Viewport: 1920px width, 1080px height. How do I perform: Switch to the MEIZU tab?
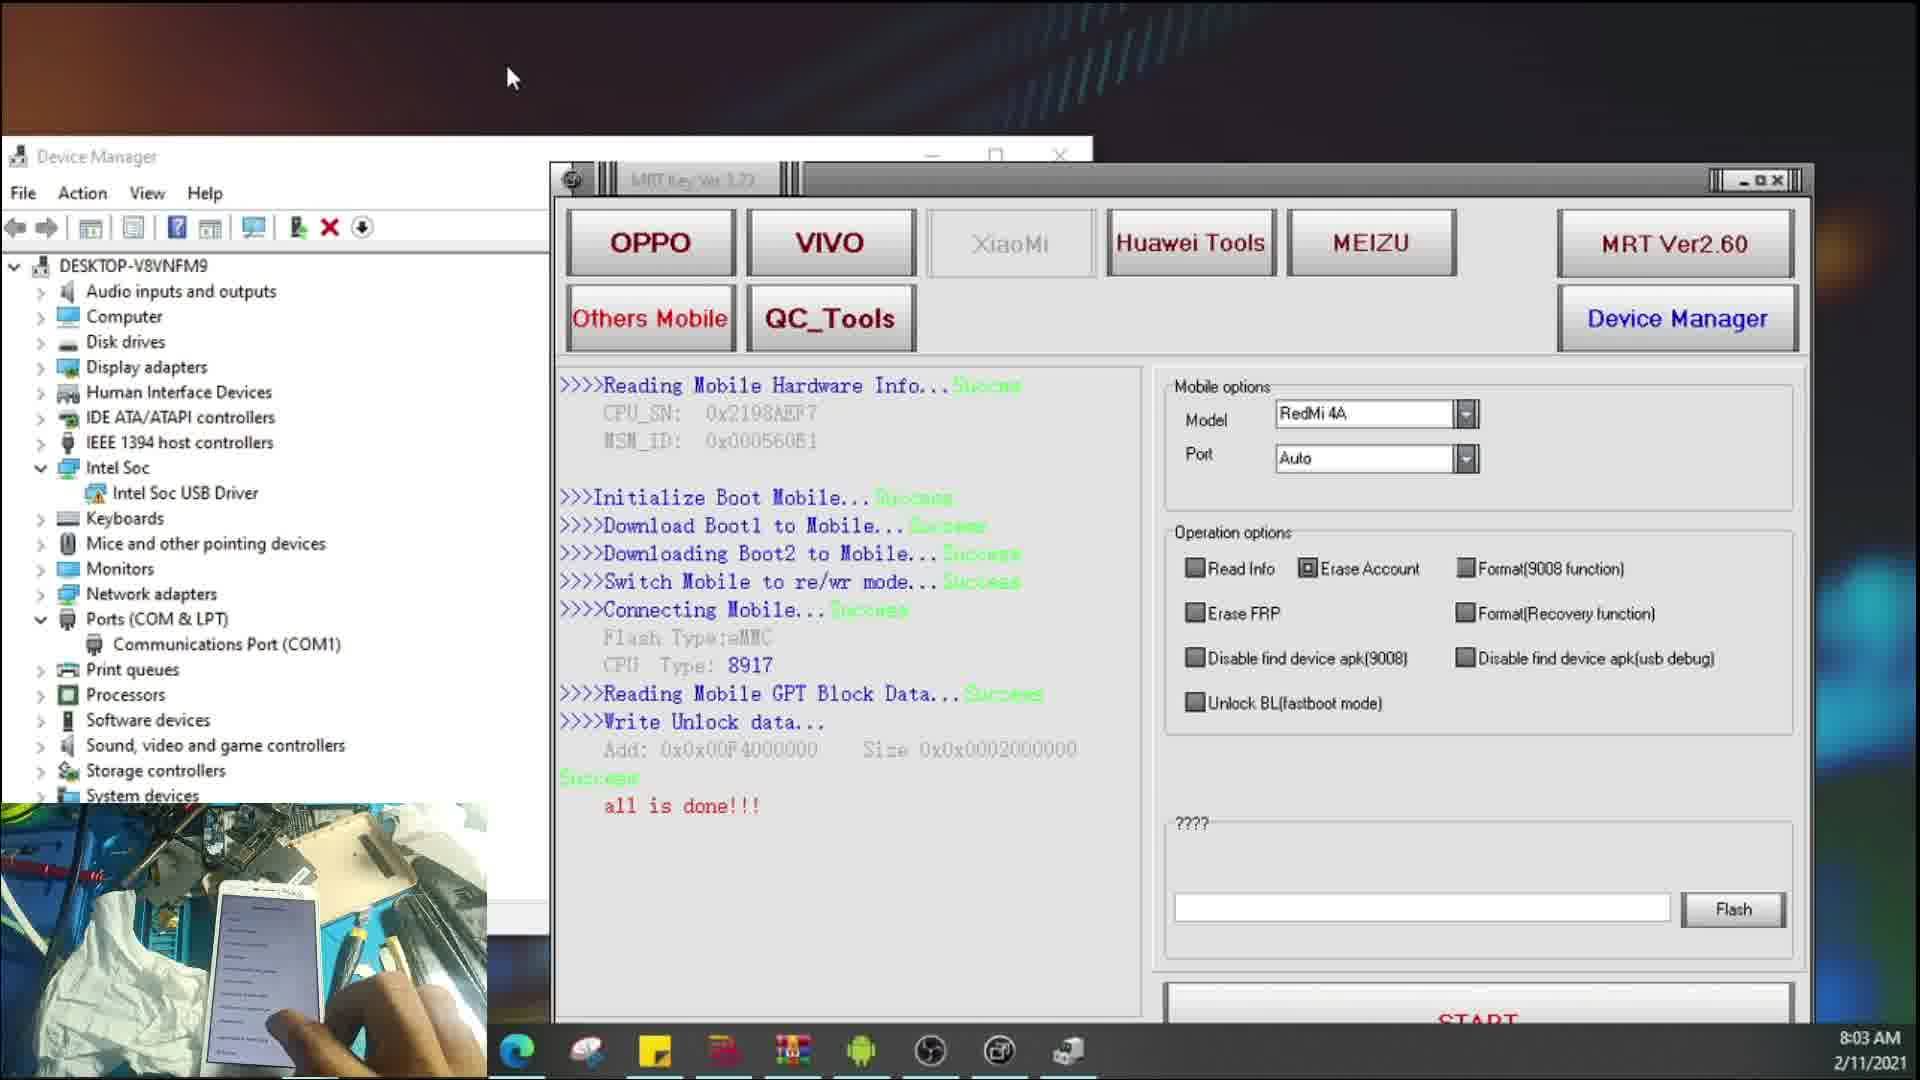[1371, 243]
